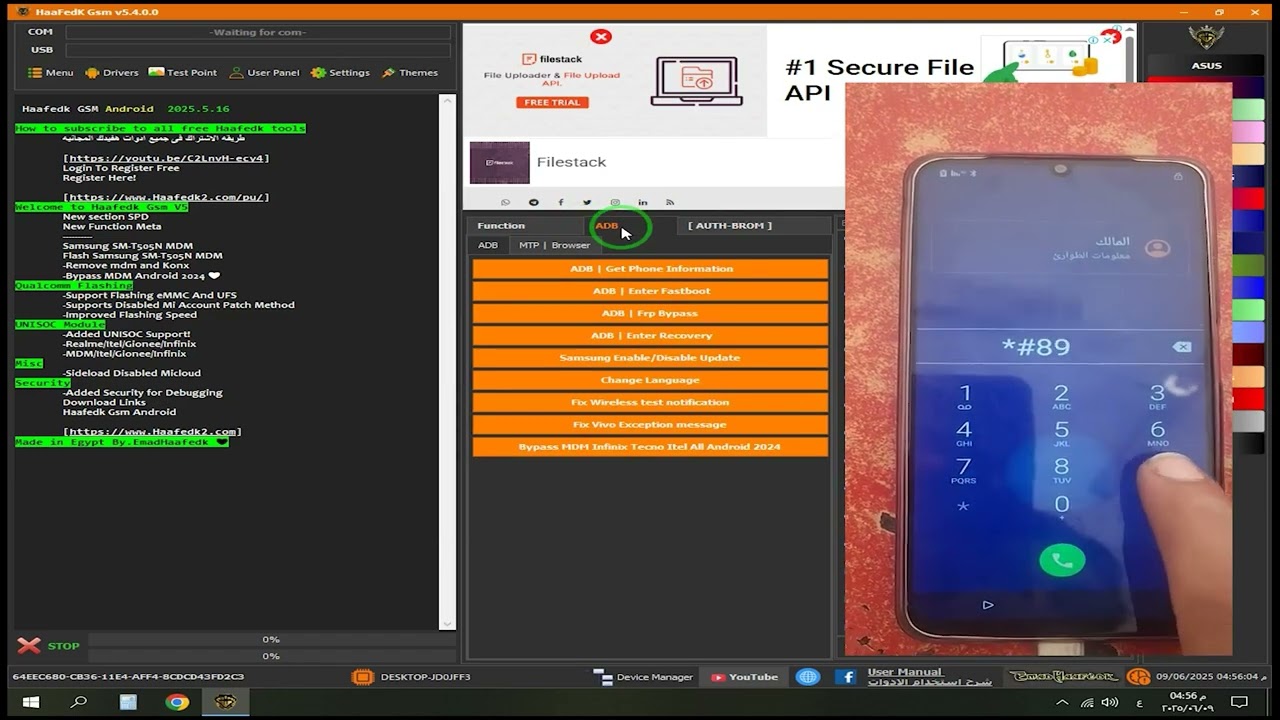1280x720 pixels.
Task: Open the Settings gear menu
Action: [340, 73]
